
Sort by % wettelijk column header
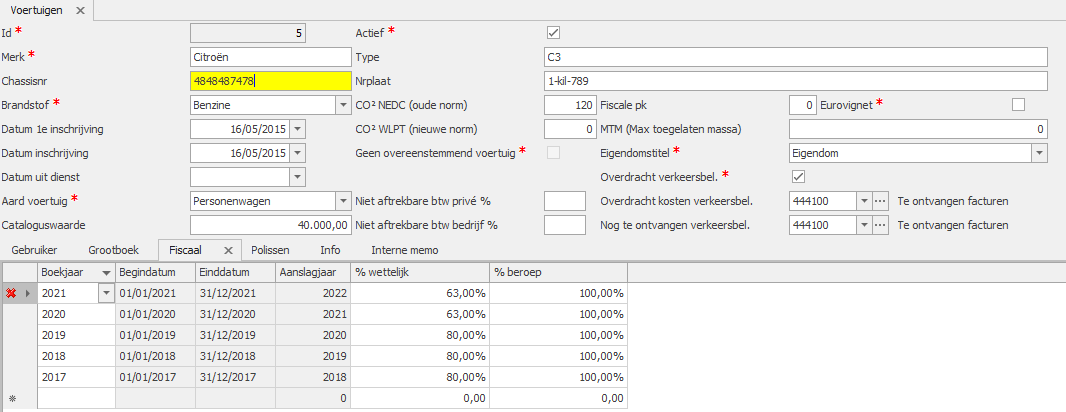click(x=417, y=272)
